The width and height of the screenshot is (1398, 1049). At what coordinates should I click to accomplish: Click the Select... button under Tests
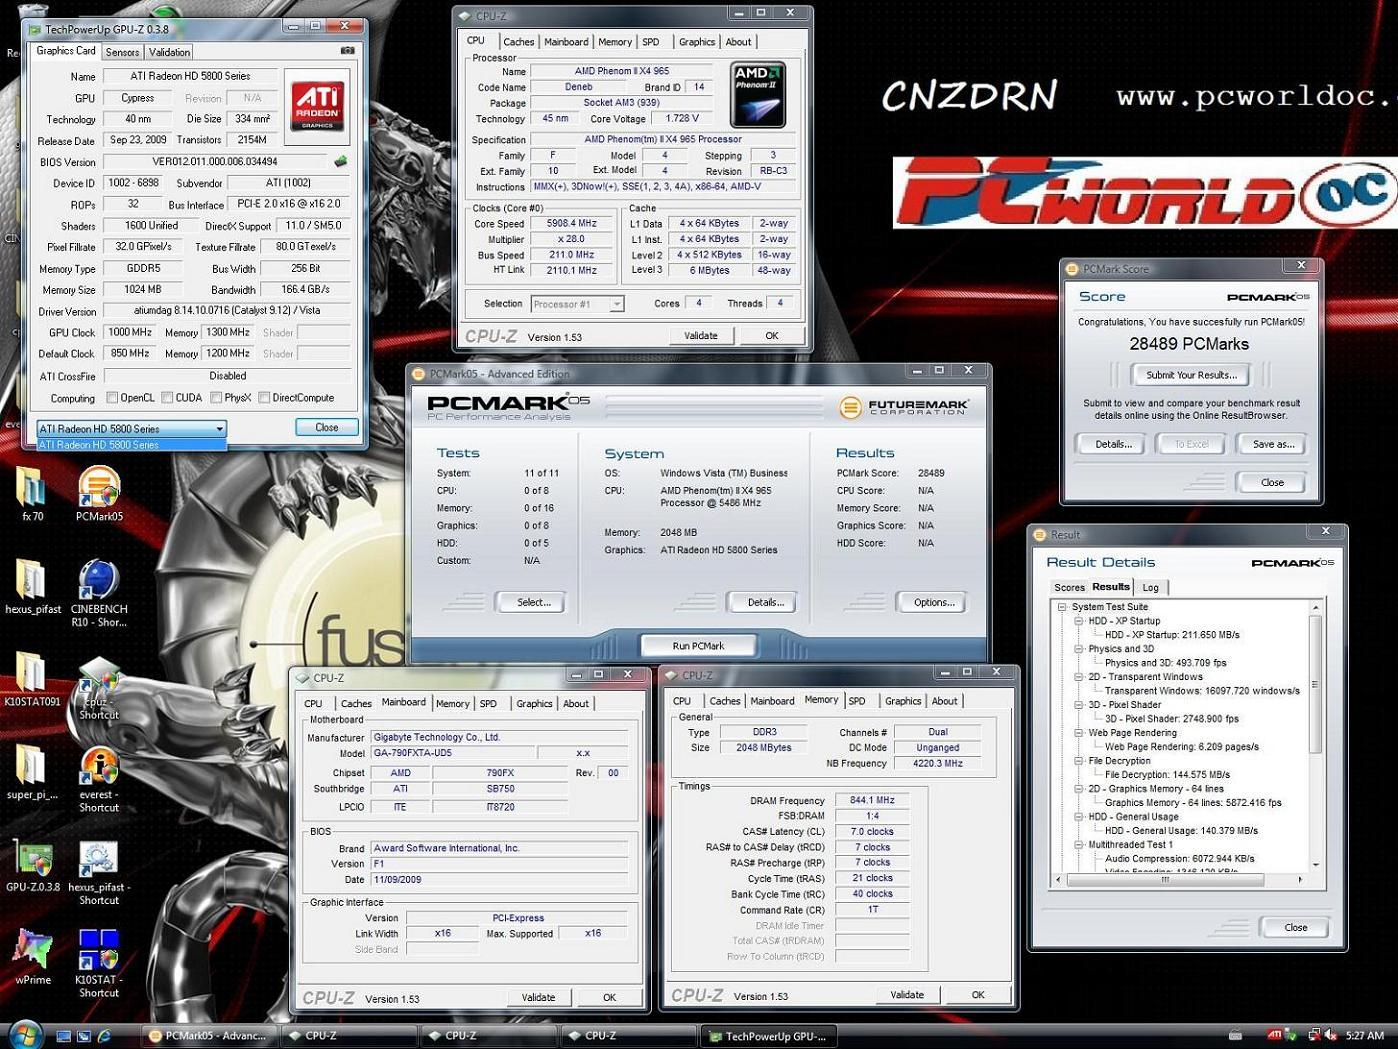(533, 602)
